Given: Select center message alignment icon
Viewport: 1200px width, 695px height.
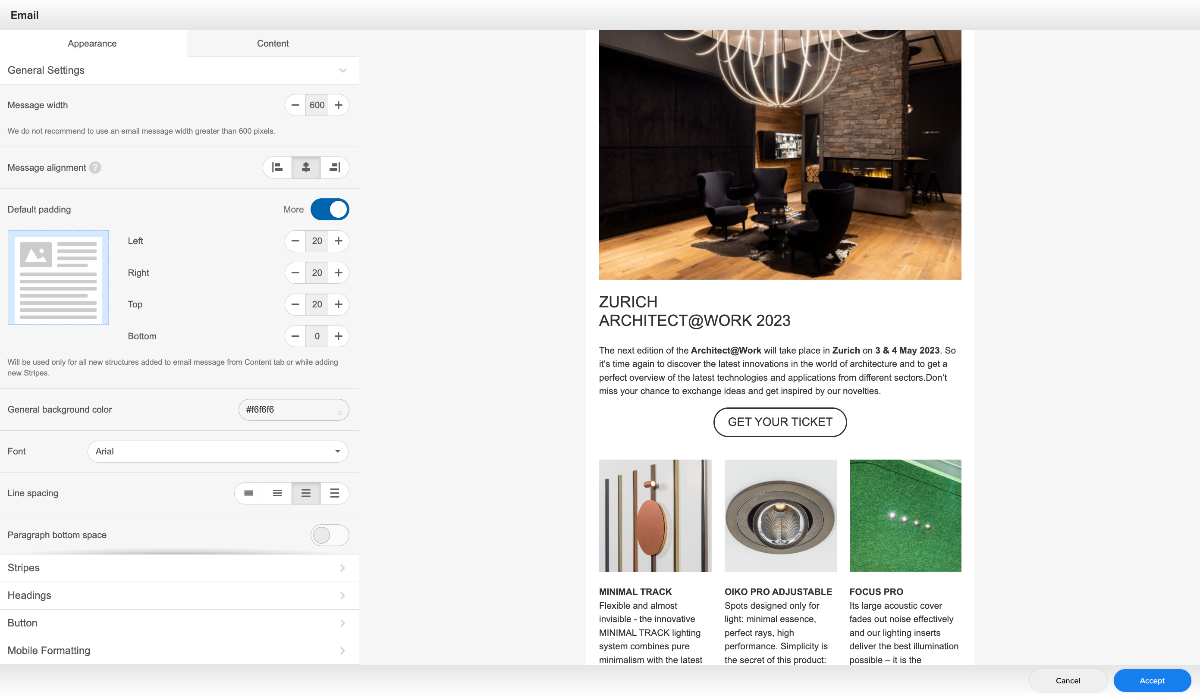Looking at the screenshot, I should [x=306, y=167].
